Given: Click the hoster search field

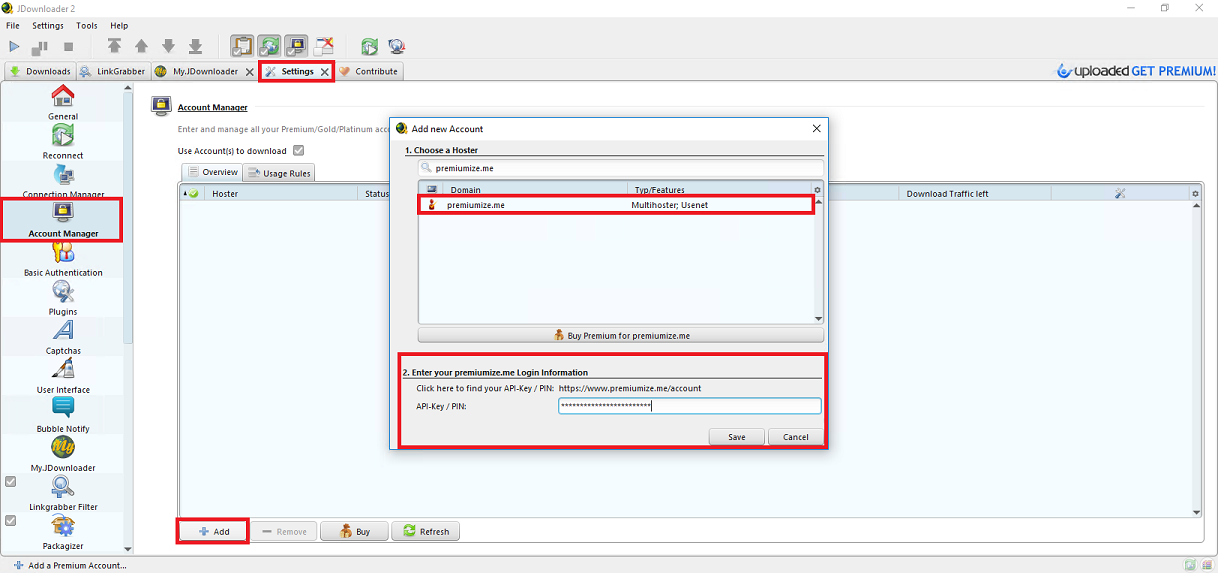Looking at the screenshot, I should pyautogui.click(x=621, y=168).
